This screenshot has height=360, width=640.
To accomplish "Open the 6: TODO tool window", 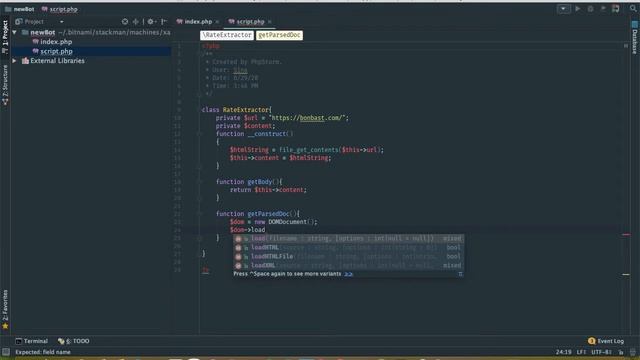I will [x=73, y=341].
